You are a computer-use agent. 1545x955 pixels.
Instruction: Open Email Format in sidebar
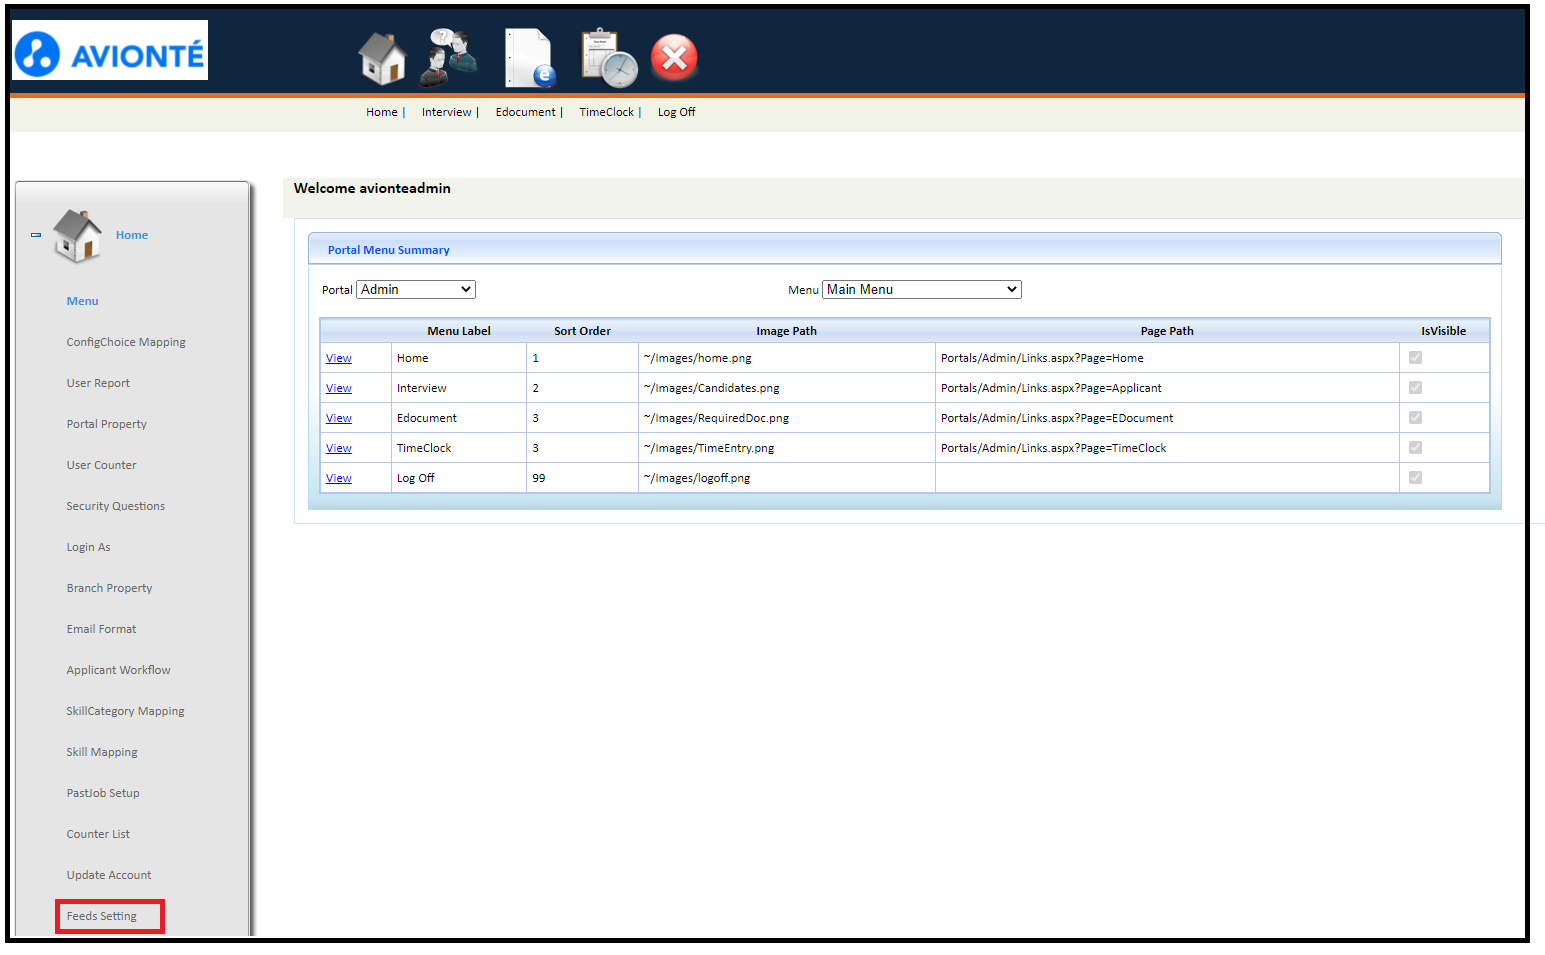pyautogui.click(x=102, y=629)
